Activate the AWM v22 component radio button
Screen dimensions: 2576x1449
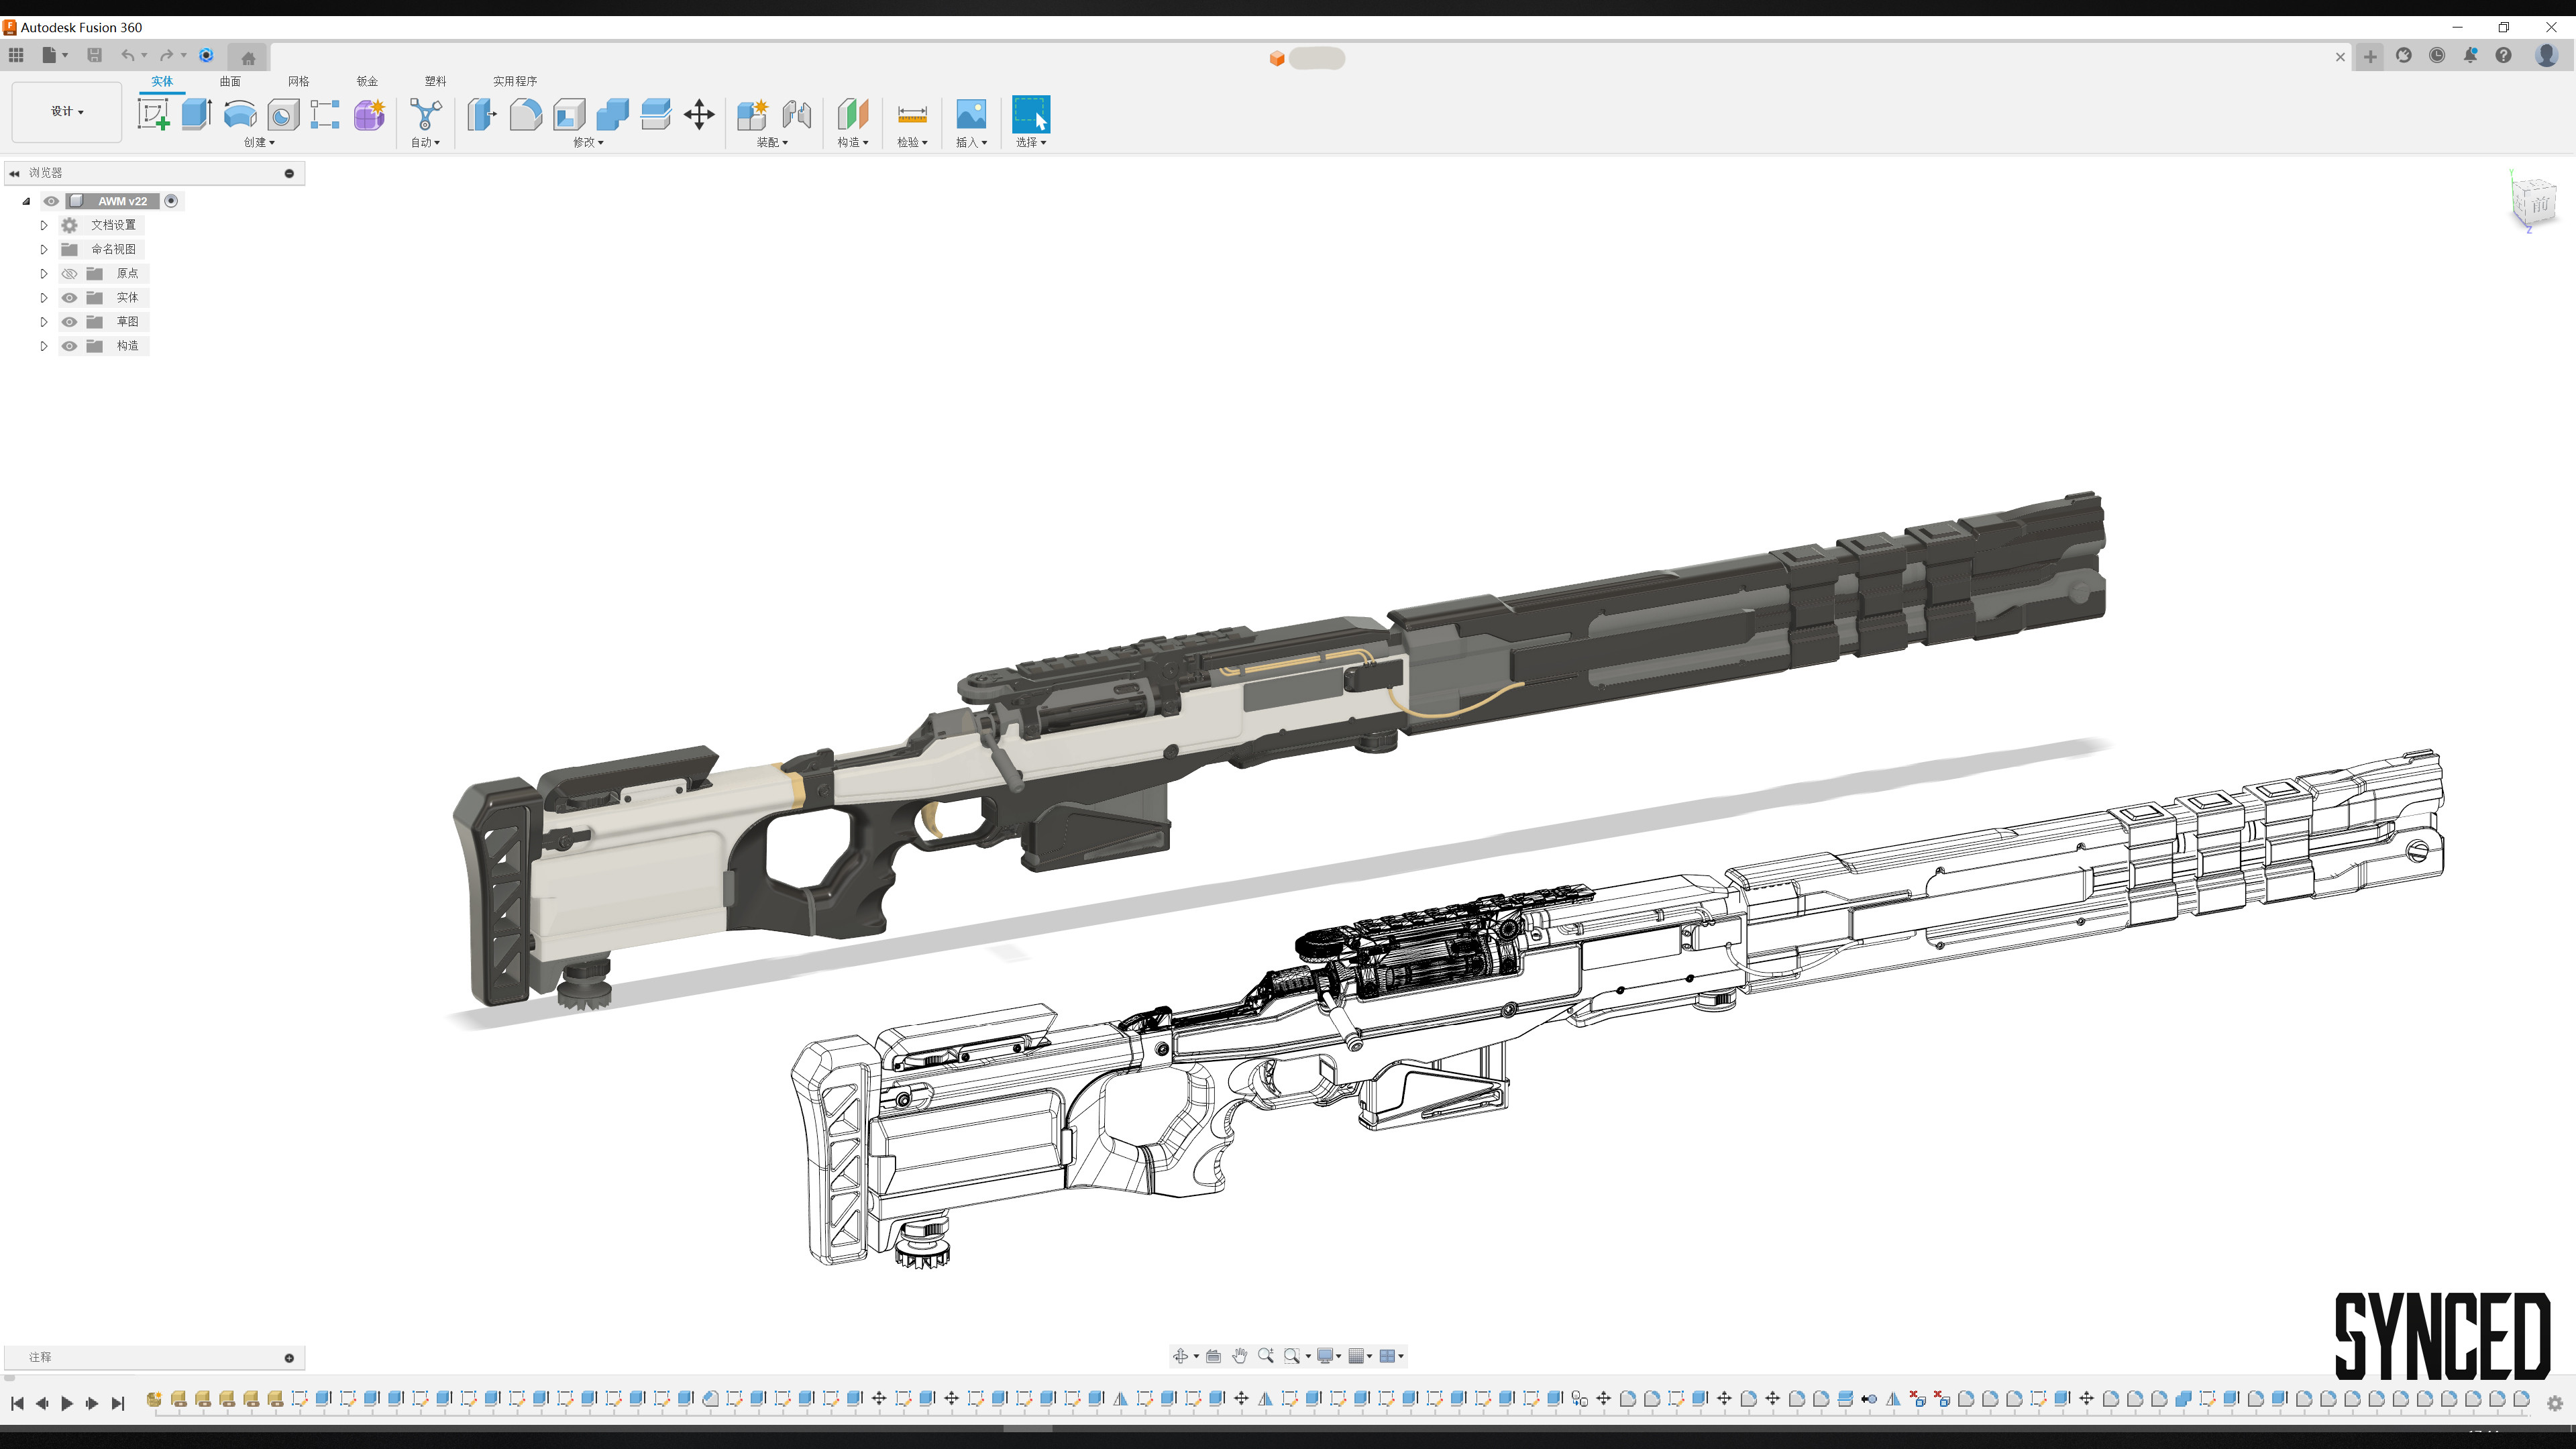click(171, 201)
